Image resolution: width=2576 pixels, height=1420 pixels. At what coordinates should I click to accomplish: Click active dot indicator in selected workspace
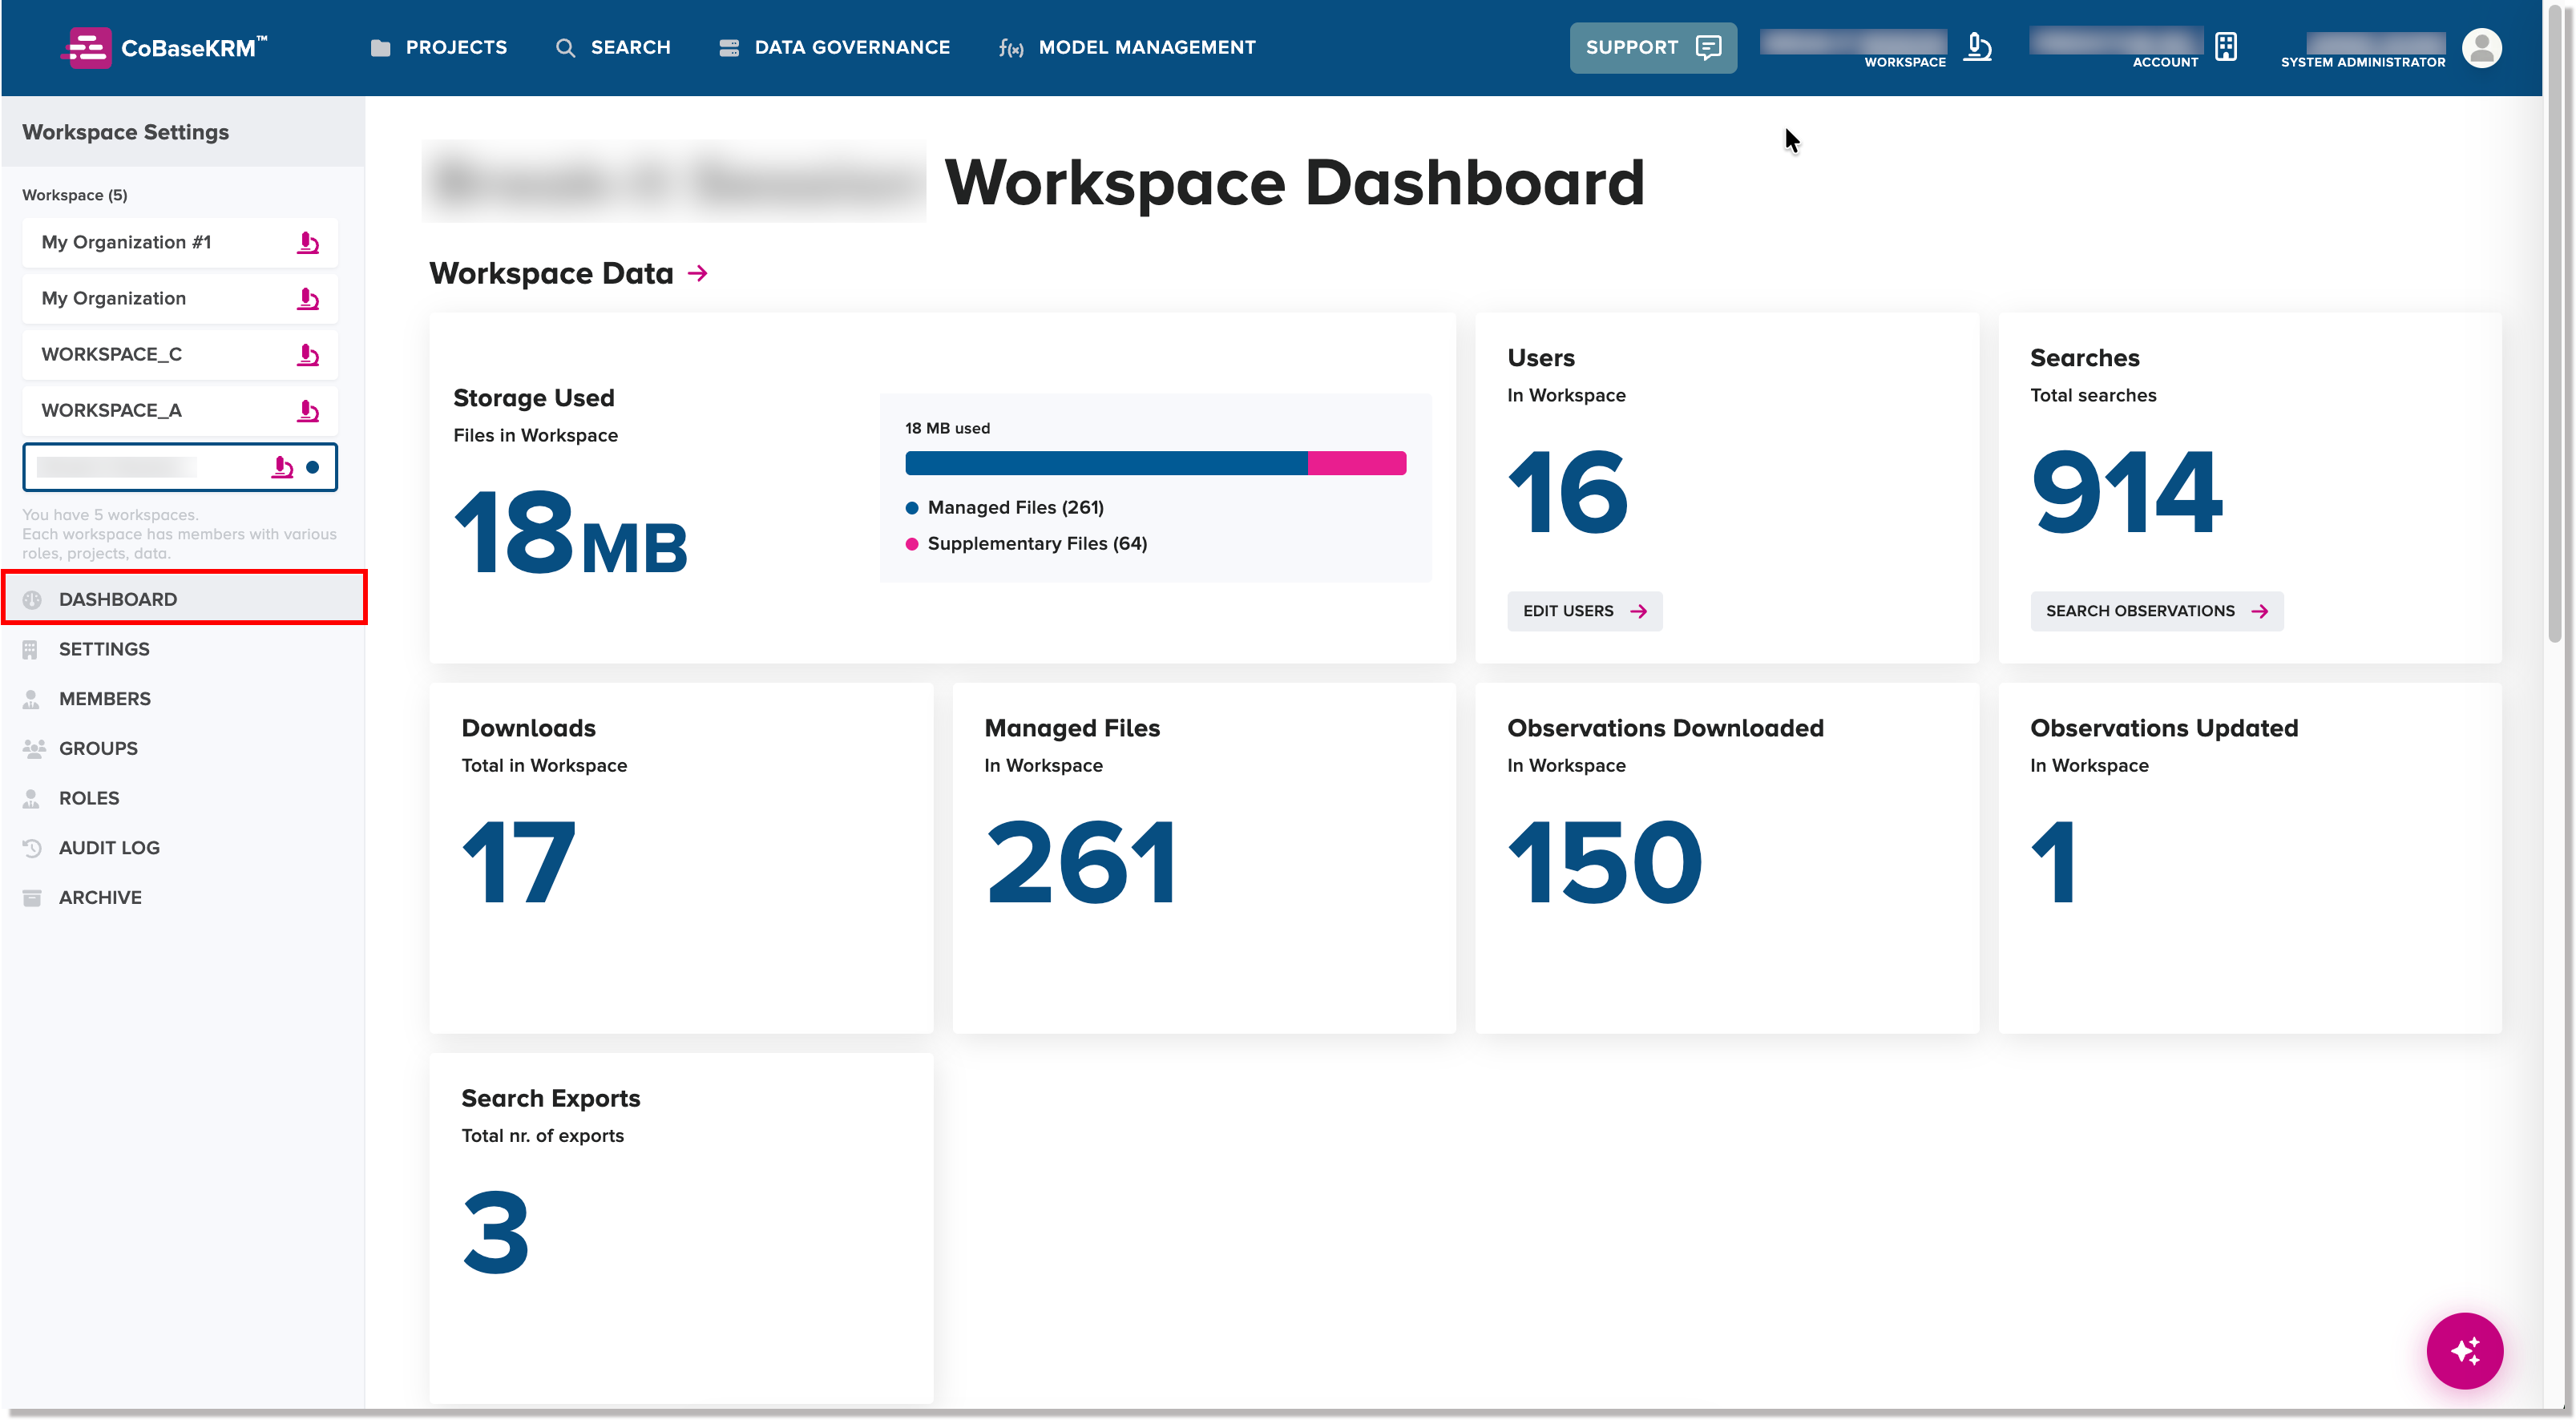click(x=312, y=467)
